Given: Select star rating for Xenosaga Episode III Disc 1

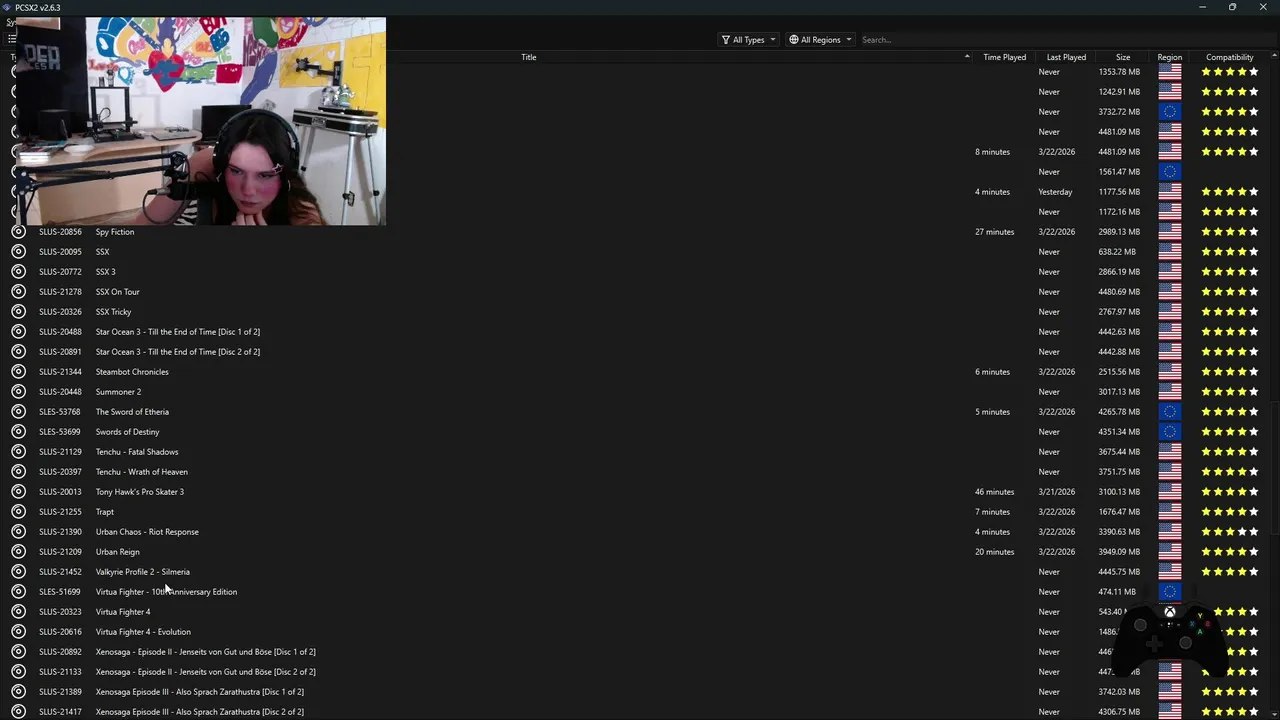Looking at the screenshot, I should [x=1230, y=691].
